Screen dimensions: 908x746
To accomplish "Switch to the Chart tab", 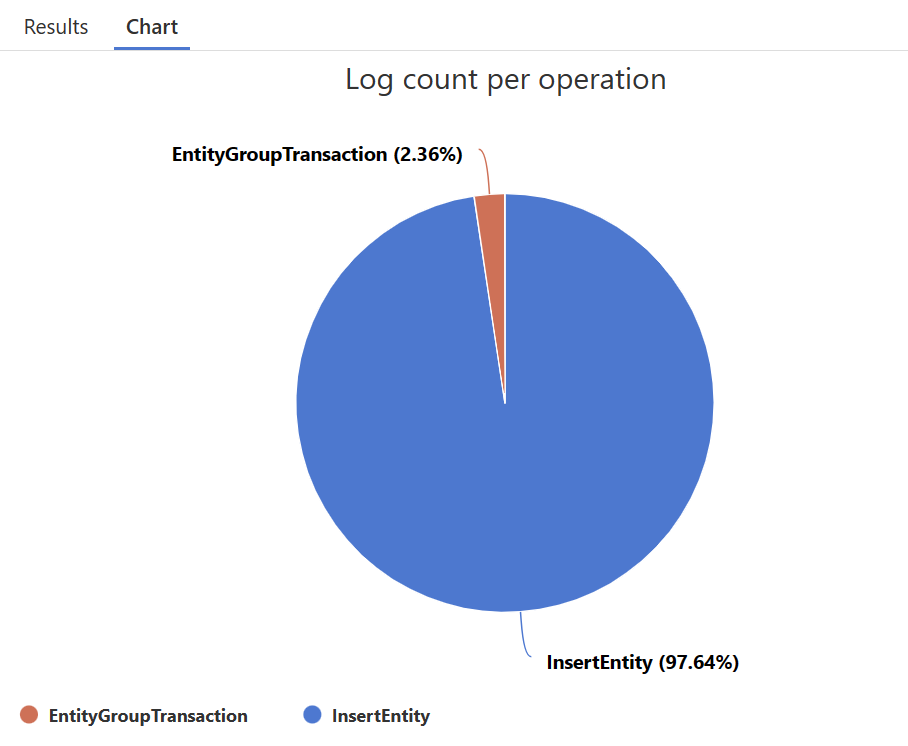I will tap(152, 27).
